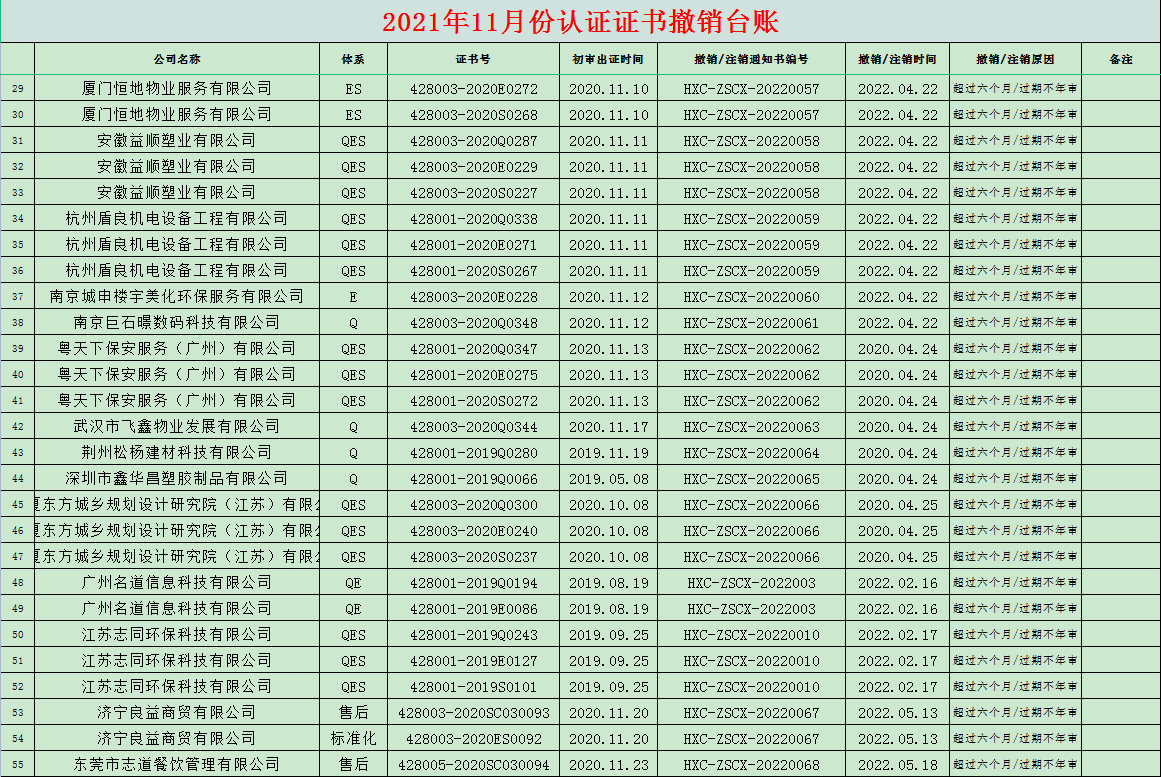1161x777 pixels.
Task: Click the 撤销/注销原因 header cell
Action: [x=1014, y=59]
